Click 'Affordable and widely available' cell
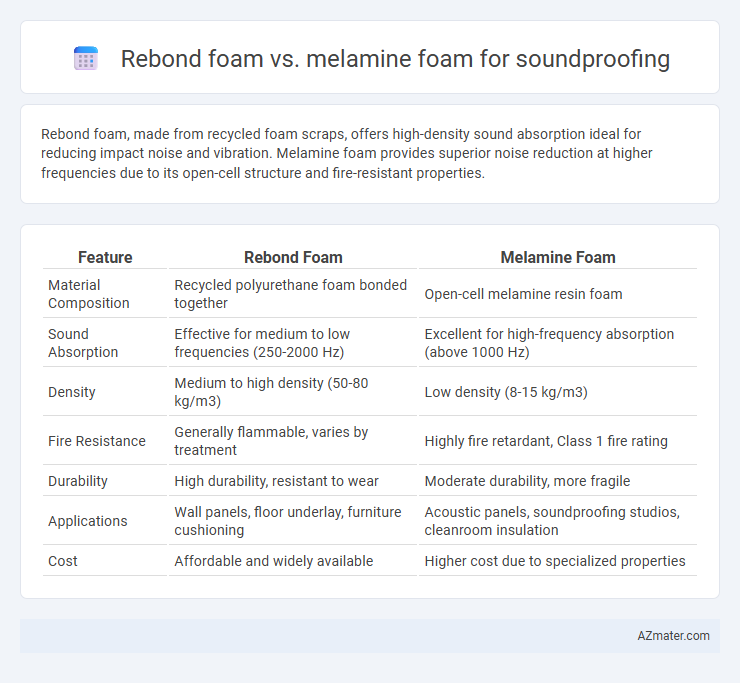 tap(273, 561)
